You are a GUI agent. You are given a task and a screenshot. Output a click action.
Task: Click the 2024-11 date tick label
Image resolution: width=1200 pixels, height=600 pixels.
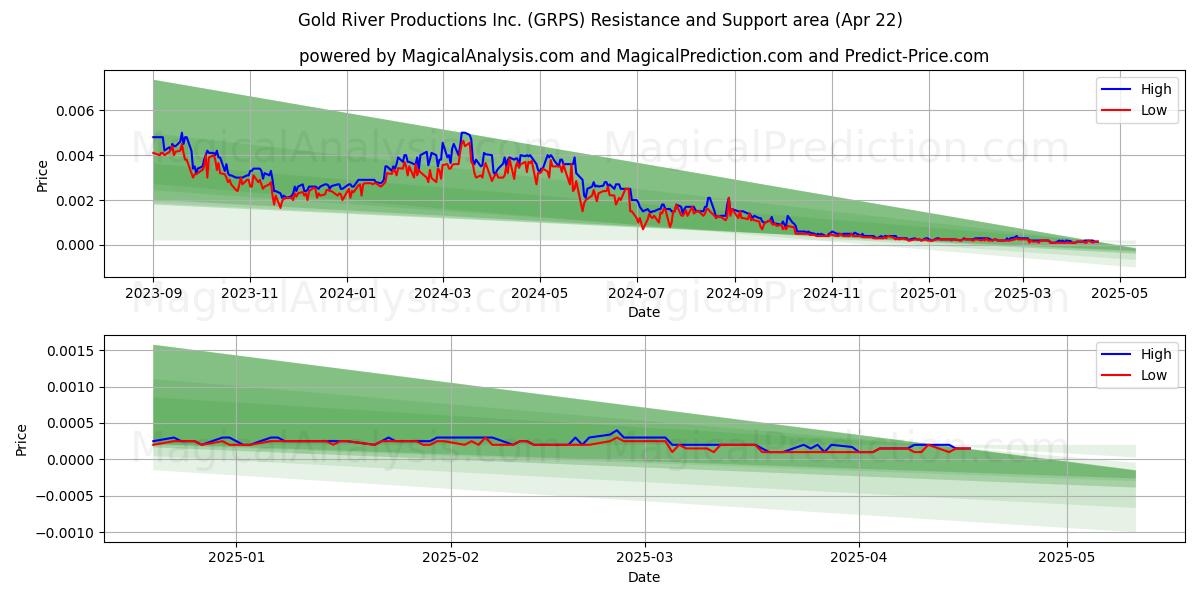[x=832, y=295]
